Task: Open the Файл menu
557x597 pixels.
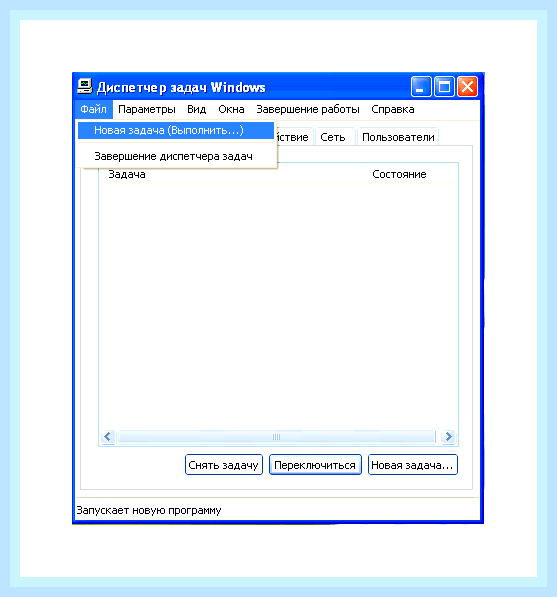Action: coord(93,110)
